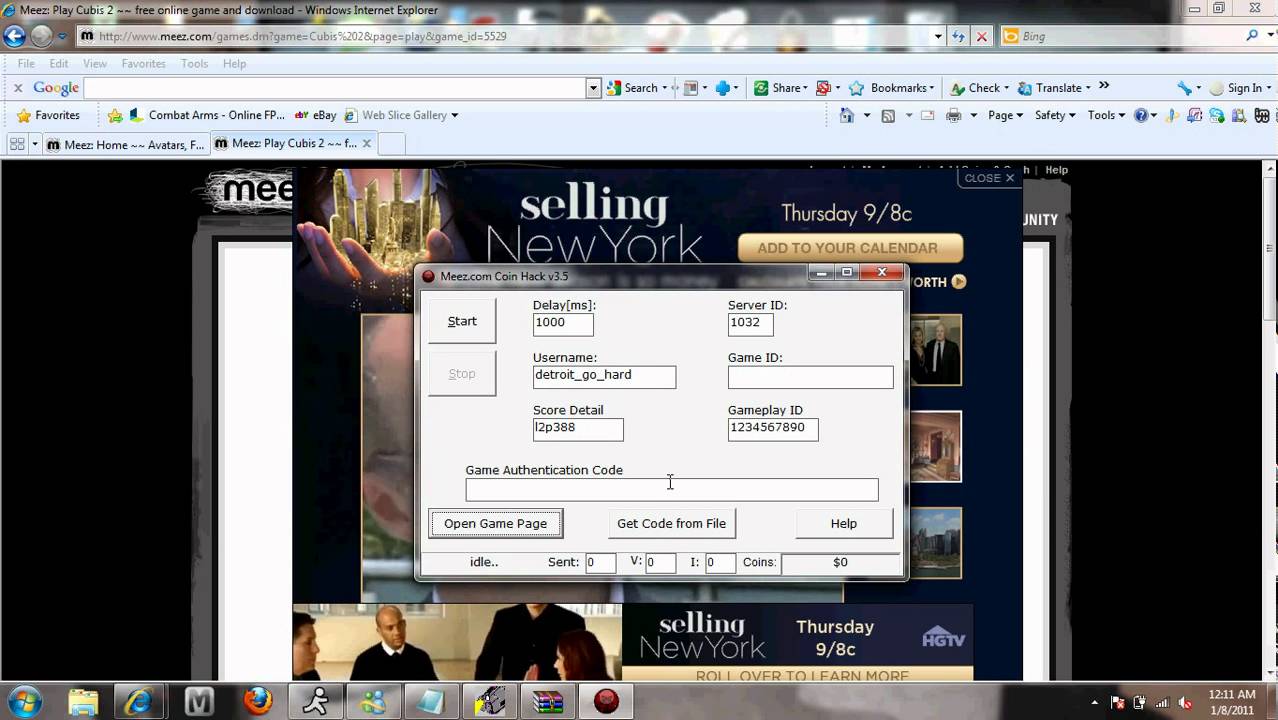Click the Print icon in command bar
The width and height of the screenshot is (1278, 720).
[x=953, y=115]
